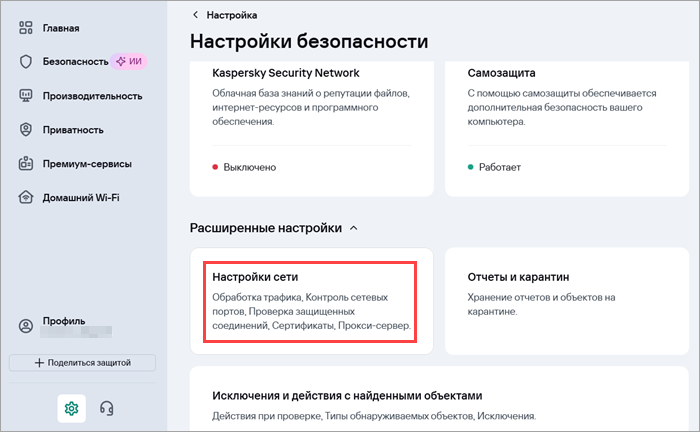Click the ИИ sparkle badge
The width and height of the screenshot is (700, 432).
129,62
